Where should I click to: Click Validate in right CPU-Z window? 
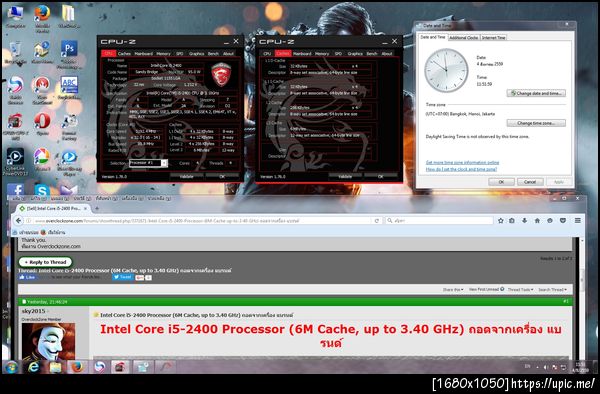tap(345, 176)
